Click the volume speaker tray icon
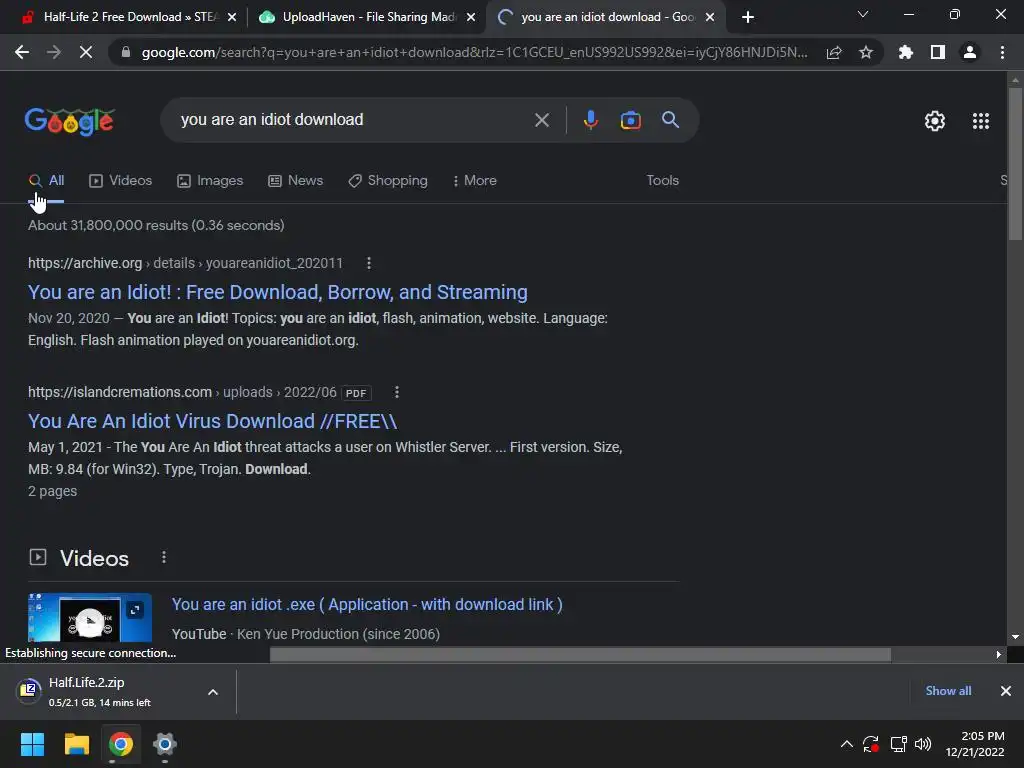 (923, 744)
